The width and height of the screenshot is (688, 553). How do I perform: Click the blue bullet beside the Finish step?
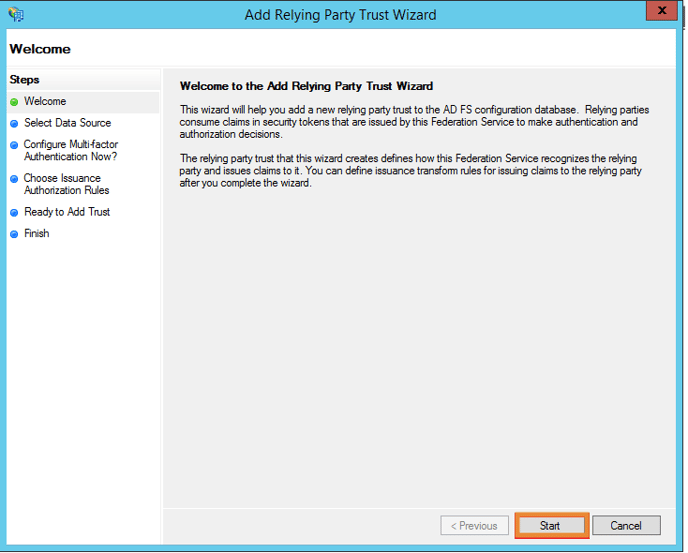(x=14, y=234)
